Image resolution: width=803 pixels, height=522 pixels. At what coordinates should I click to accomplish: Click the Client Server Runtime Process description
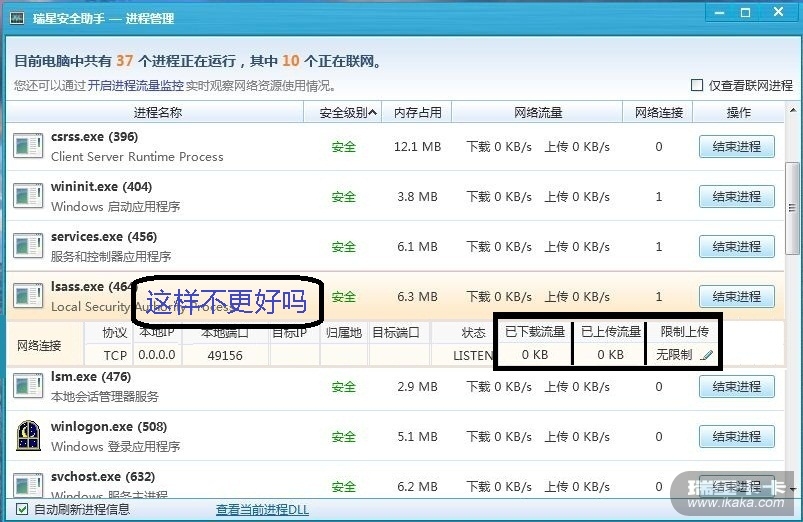click(x=137, y=156)
